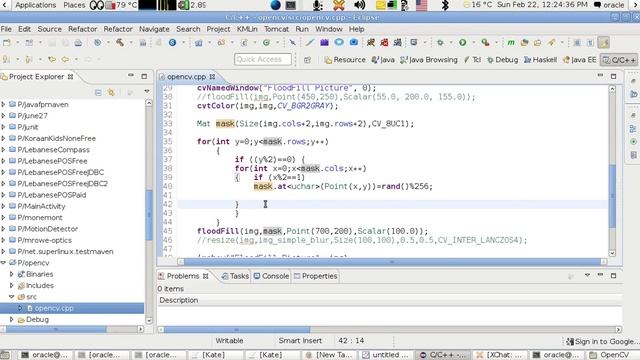Viewport: 640px width, 360px height.
Task: Expand the Debug folder
Action: tap(12, 319)
